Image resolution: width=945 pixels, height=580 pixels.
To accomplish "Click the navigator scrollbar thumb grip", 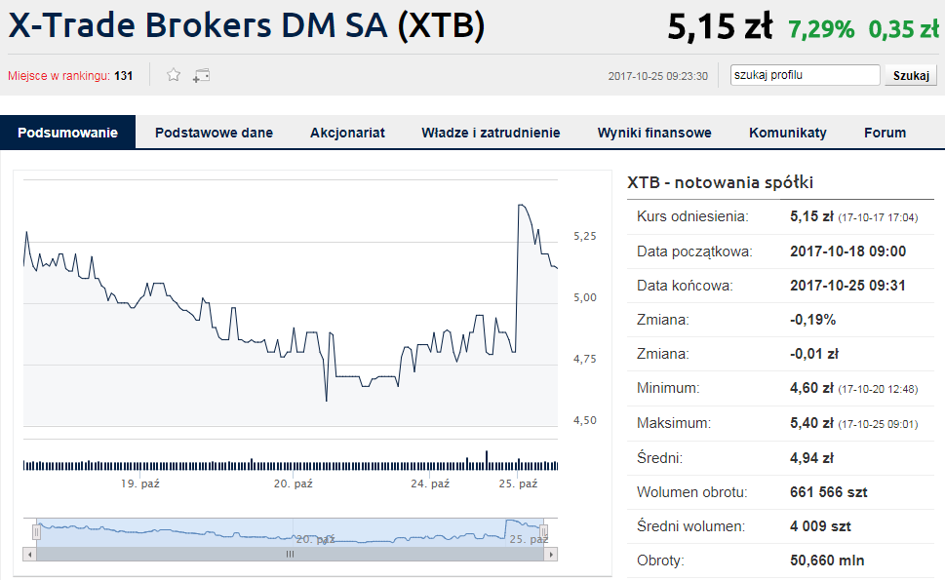I will click(x=290, y=554).
